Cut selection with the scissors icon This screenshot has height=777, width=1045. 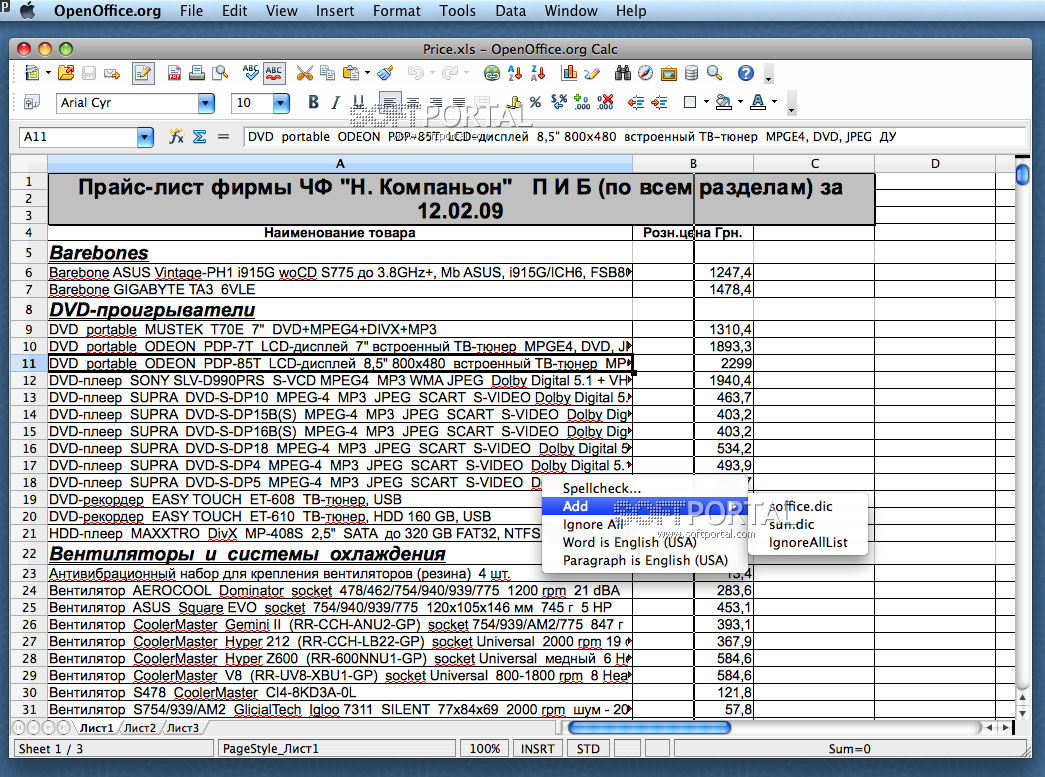tap(305, 73)
